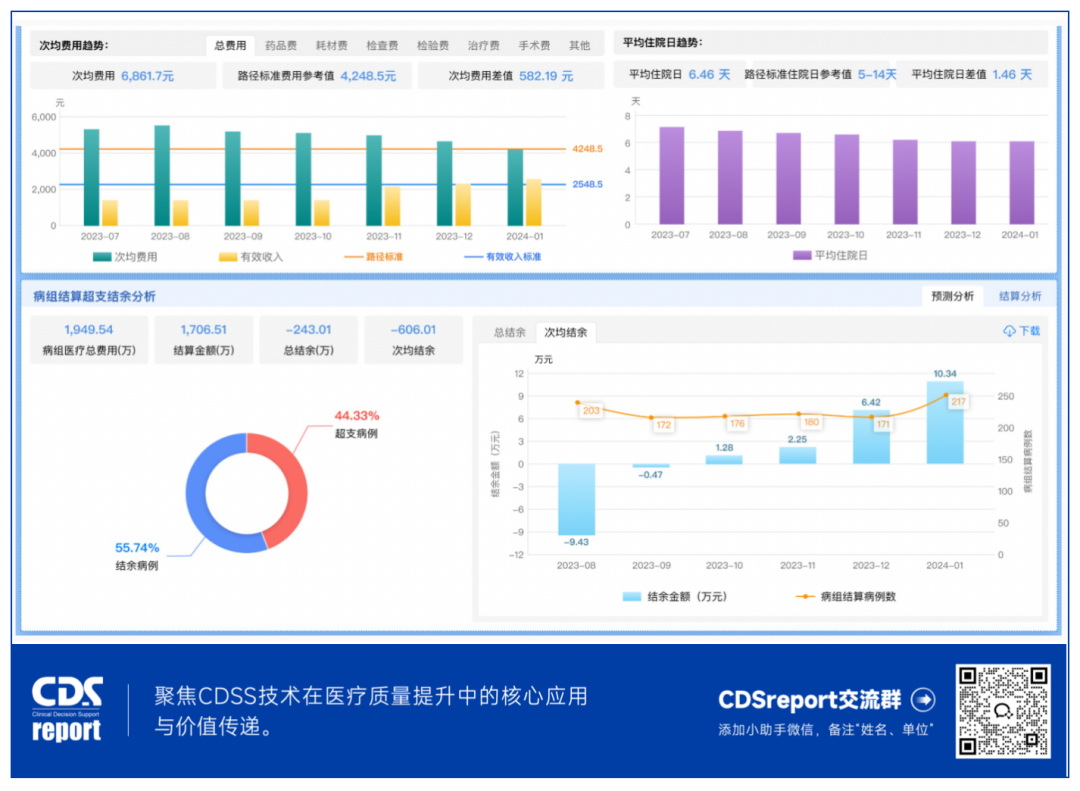Image resolution: width=1080 pixels, height=791 pixels.
Task: Toggle the 有效收入 legend swatch
Action: 228,257
